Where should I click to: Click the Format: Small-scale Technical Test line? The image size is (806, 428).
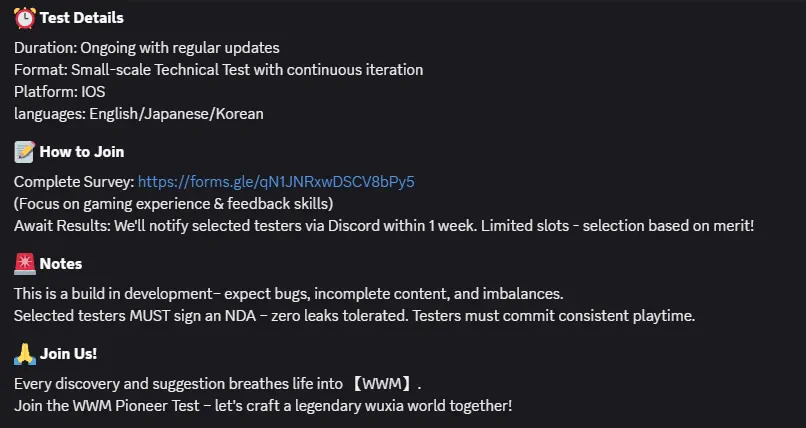pos(218,70)
